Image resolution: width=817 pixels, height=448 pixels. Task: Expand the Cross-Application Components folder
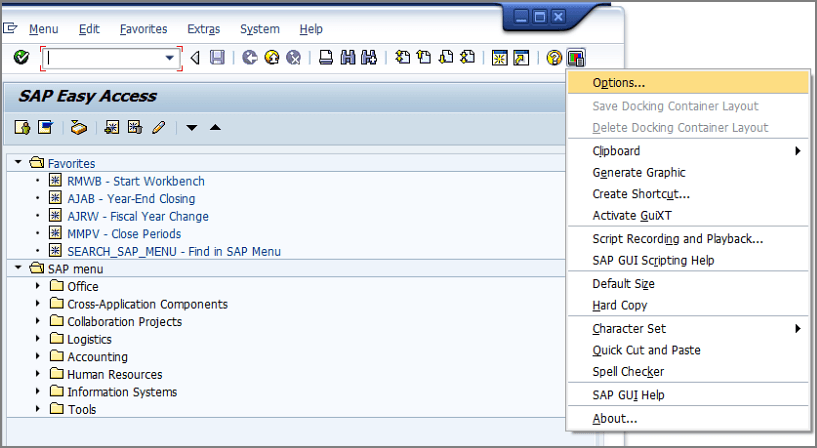(38, 303)
